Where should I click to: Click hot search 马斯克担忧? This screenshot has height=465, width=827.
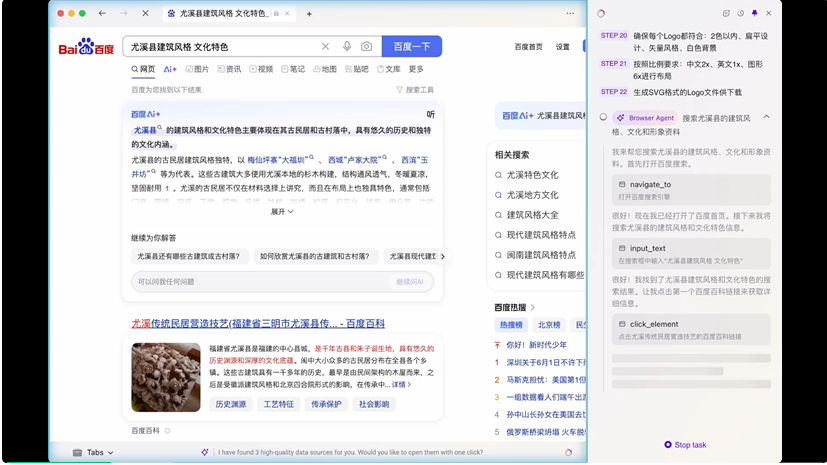tap(546, 380)
